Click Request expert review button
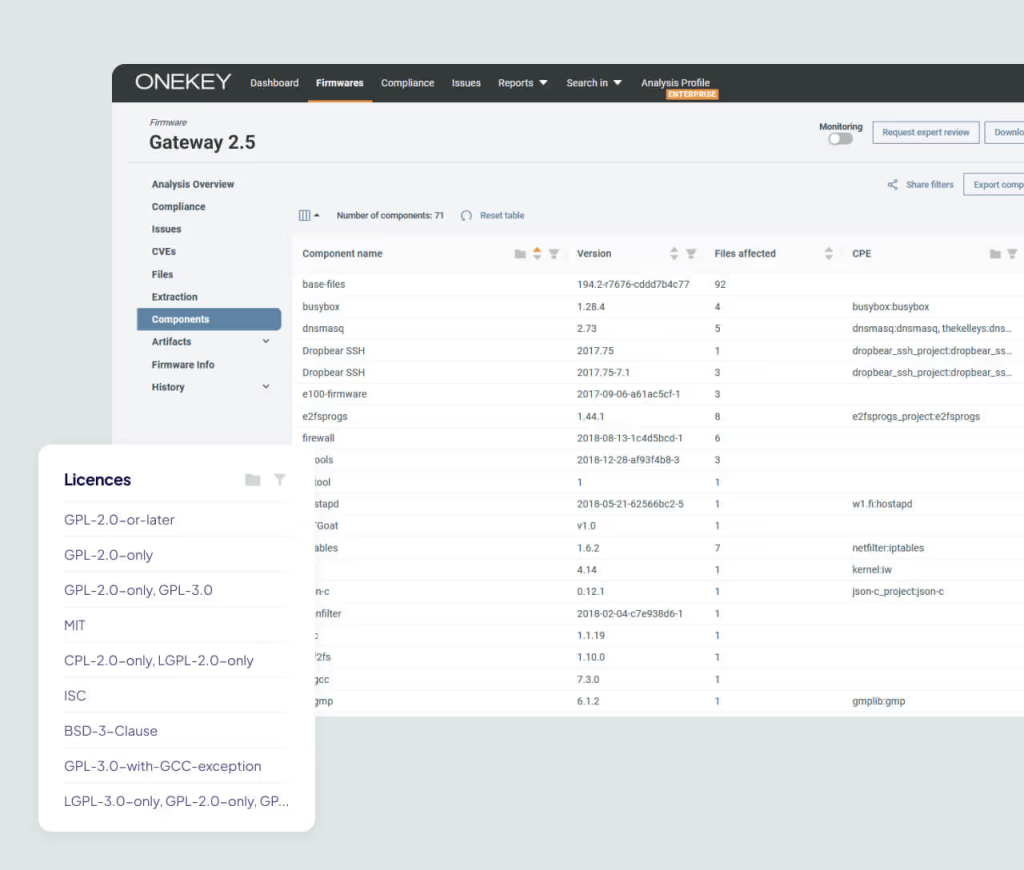 pyautogui.click(x=925, y=132)
